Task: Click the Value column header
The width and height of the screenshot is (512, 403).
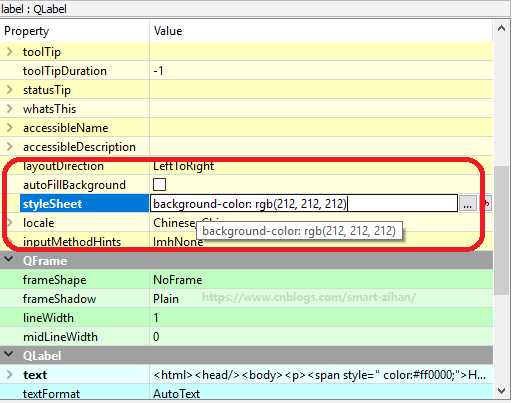Action: pyautogui.click(x=168, y=31)
